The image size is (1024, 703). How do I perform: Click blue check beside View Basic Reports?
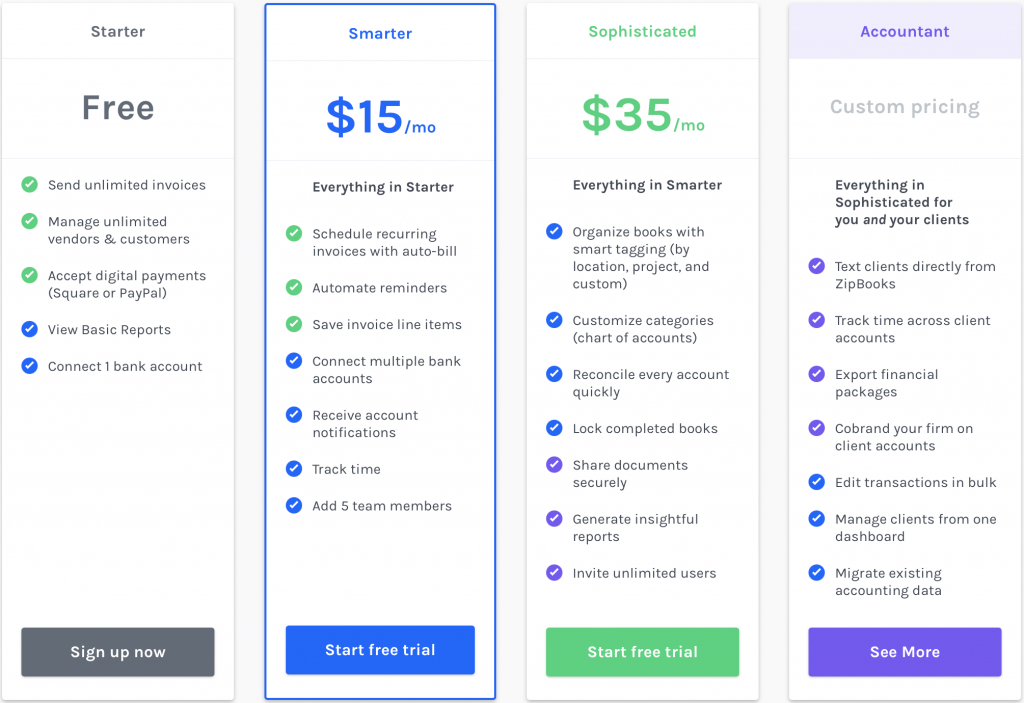pos(29,329)
